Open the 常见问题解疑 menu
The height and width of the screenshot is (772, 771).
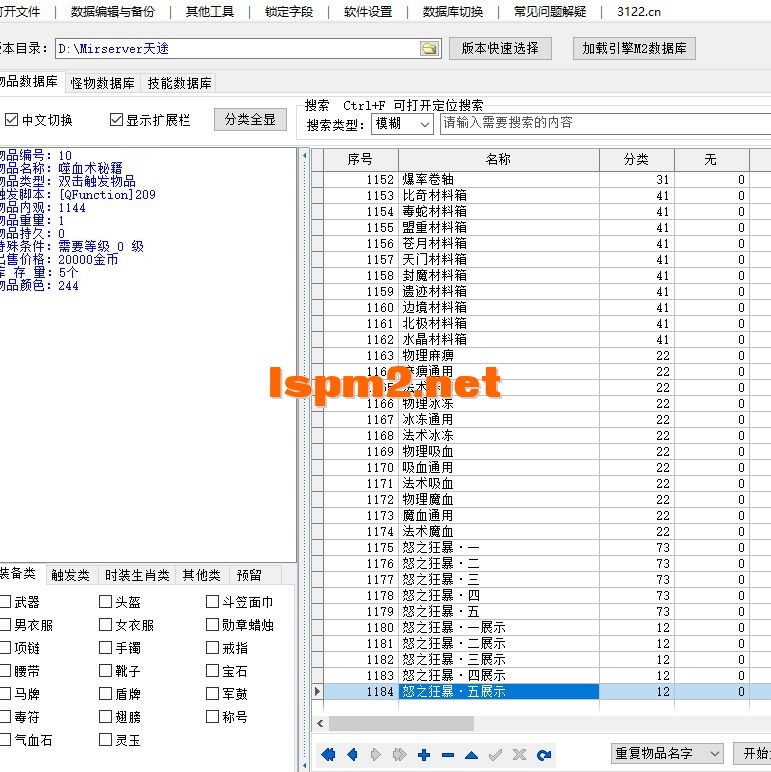pyautogui.click(x=550, y=11)
